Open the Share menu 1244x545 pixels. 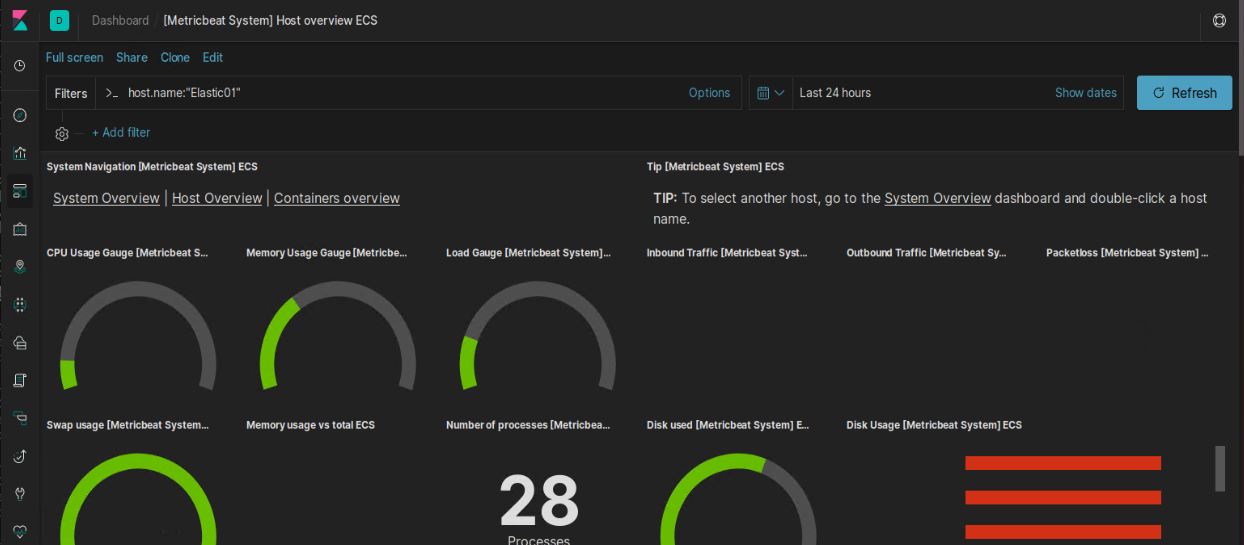[x=131, y=58]
